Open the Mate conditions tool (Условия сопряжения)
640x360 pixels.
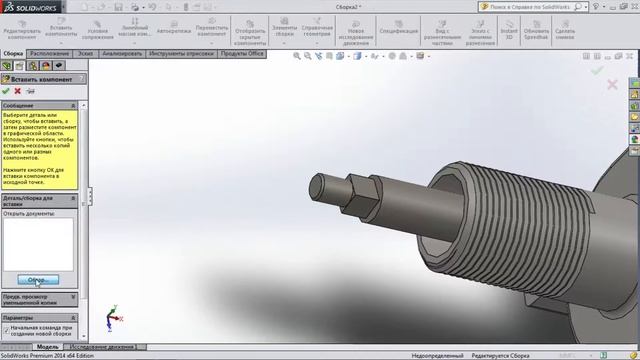pos(98,30)
